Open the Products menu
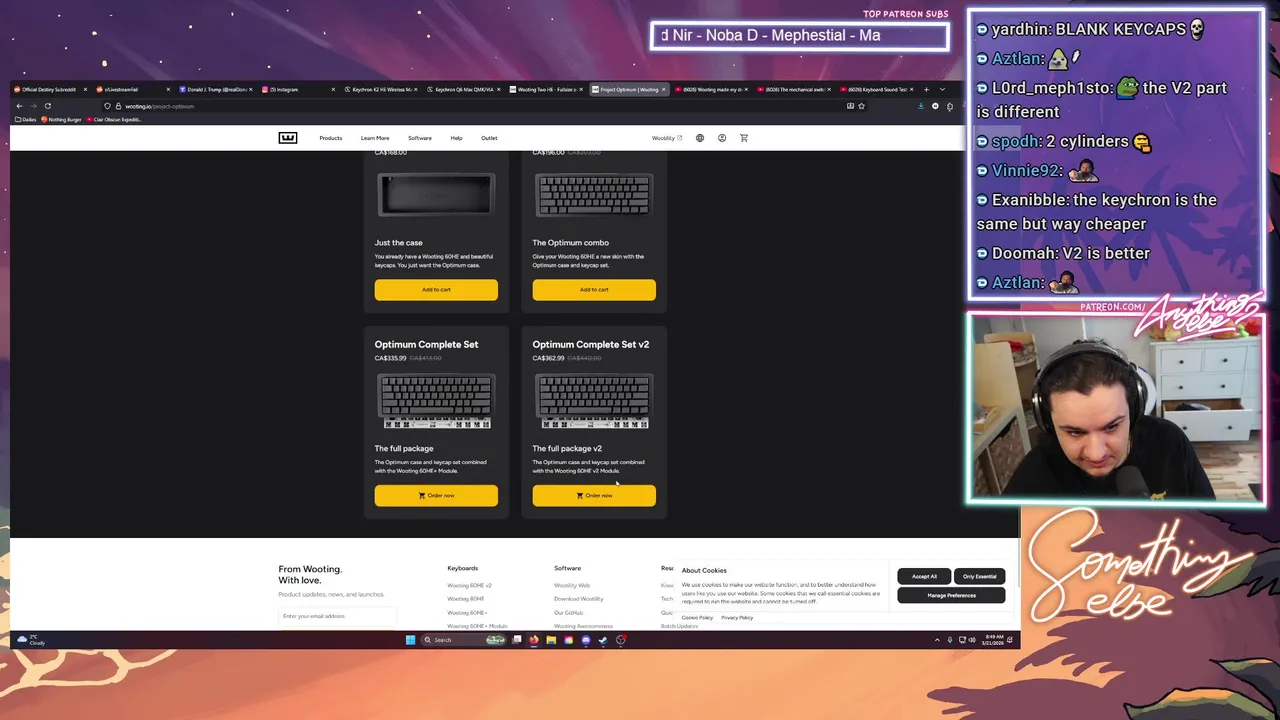Screen dimensions: 1280x720 point(331,138)
